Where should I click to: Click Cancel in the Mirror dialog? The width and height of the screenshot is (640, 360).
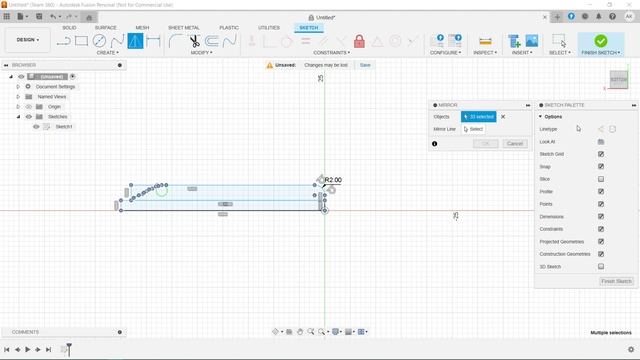pos(514,144)
